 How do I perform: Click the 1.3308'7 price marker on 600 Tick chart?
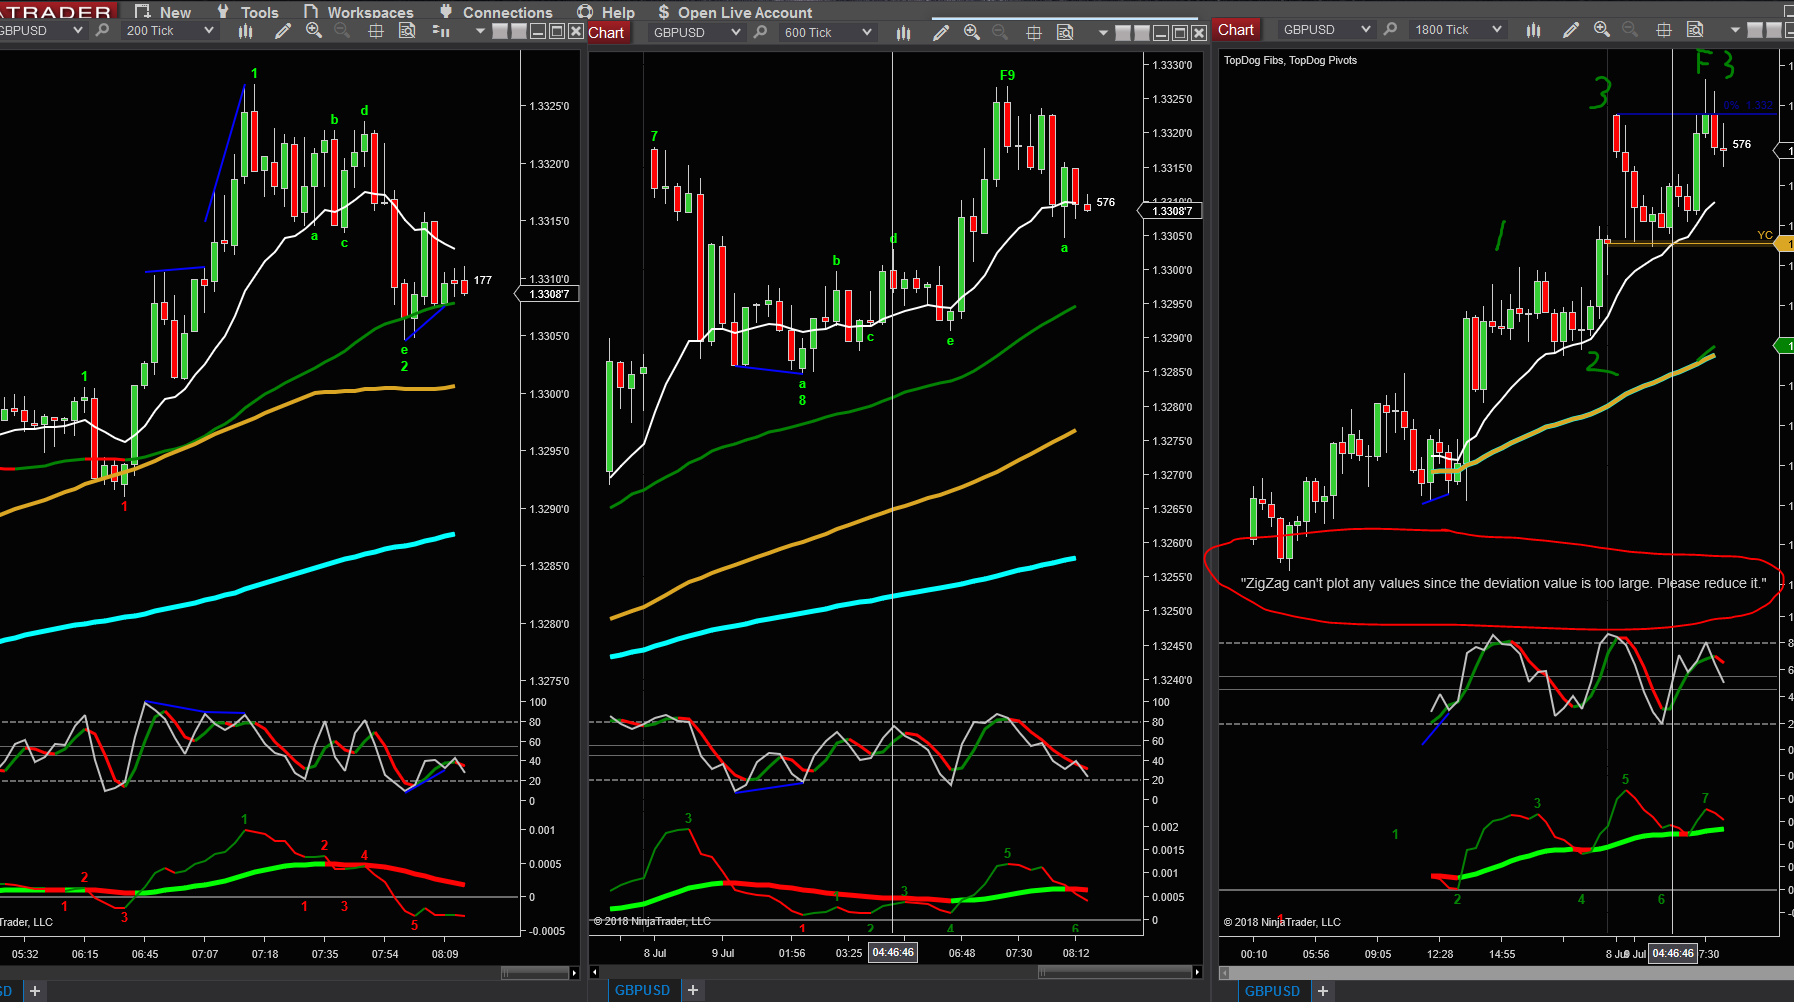coord(1172,211)
